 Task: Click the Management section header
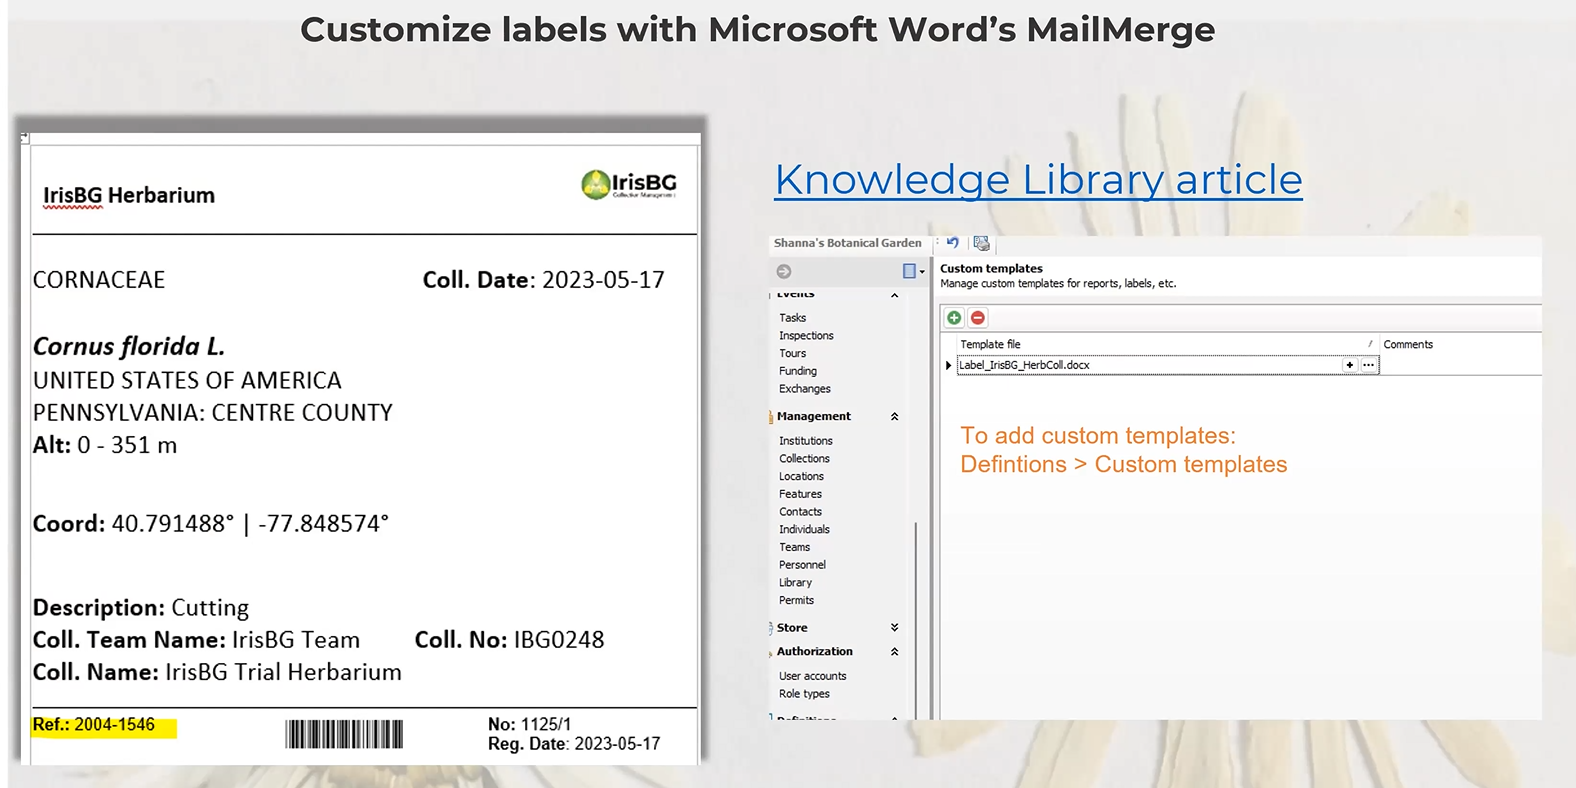click(x=814, y=416)
